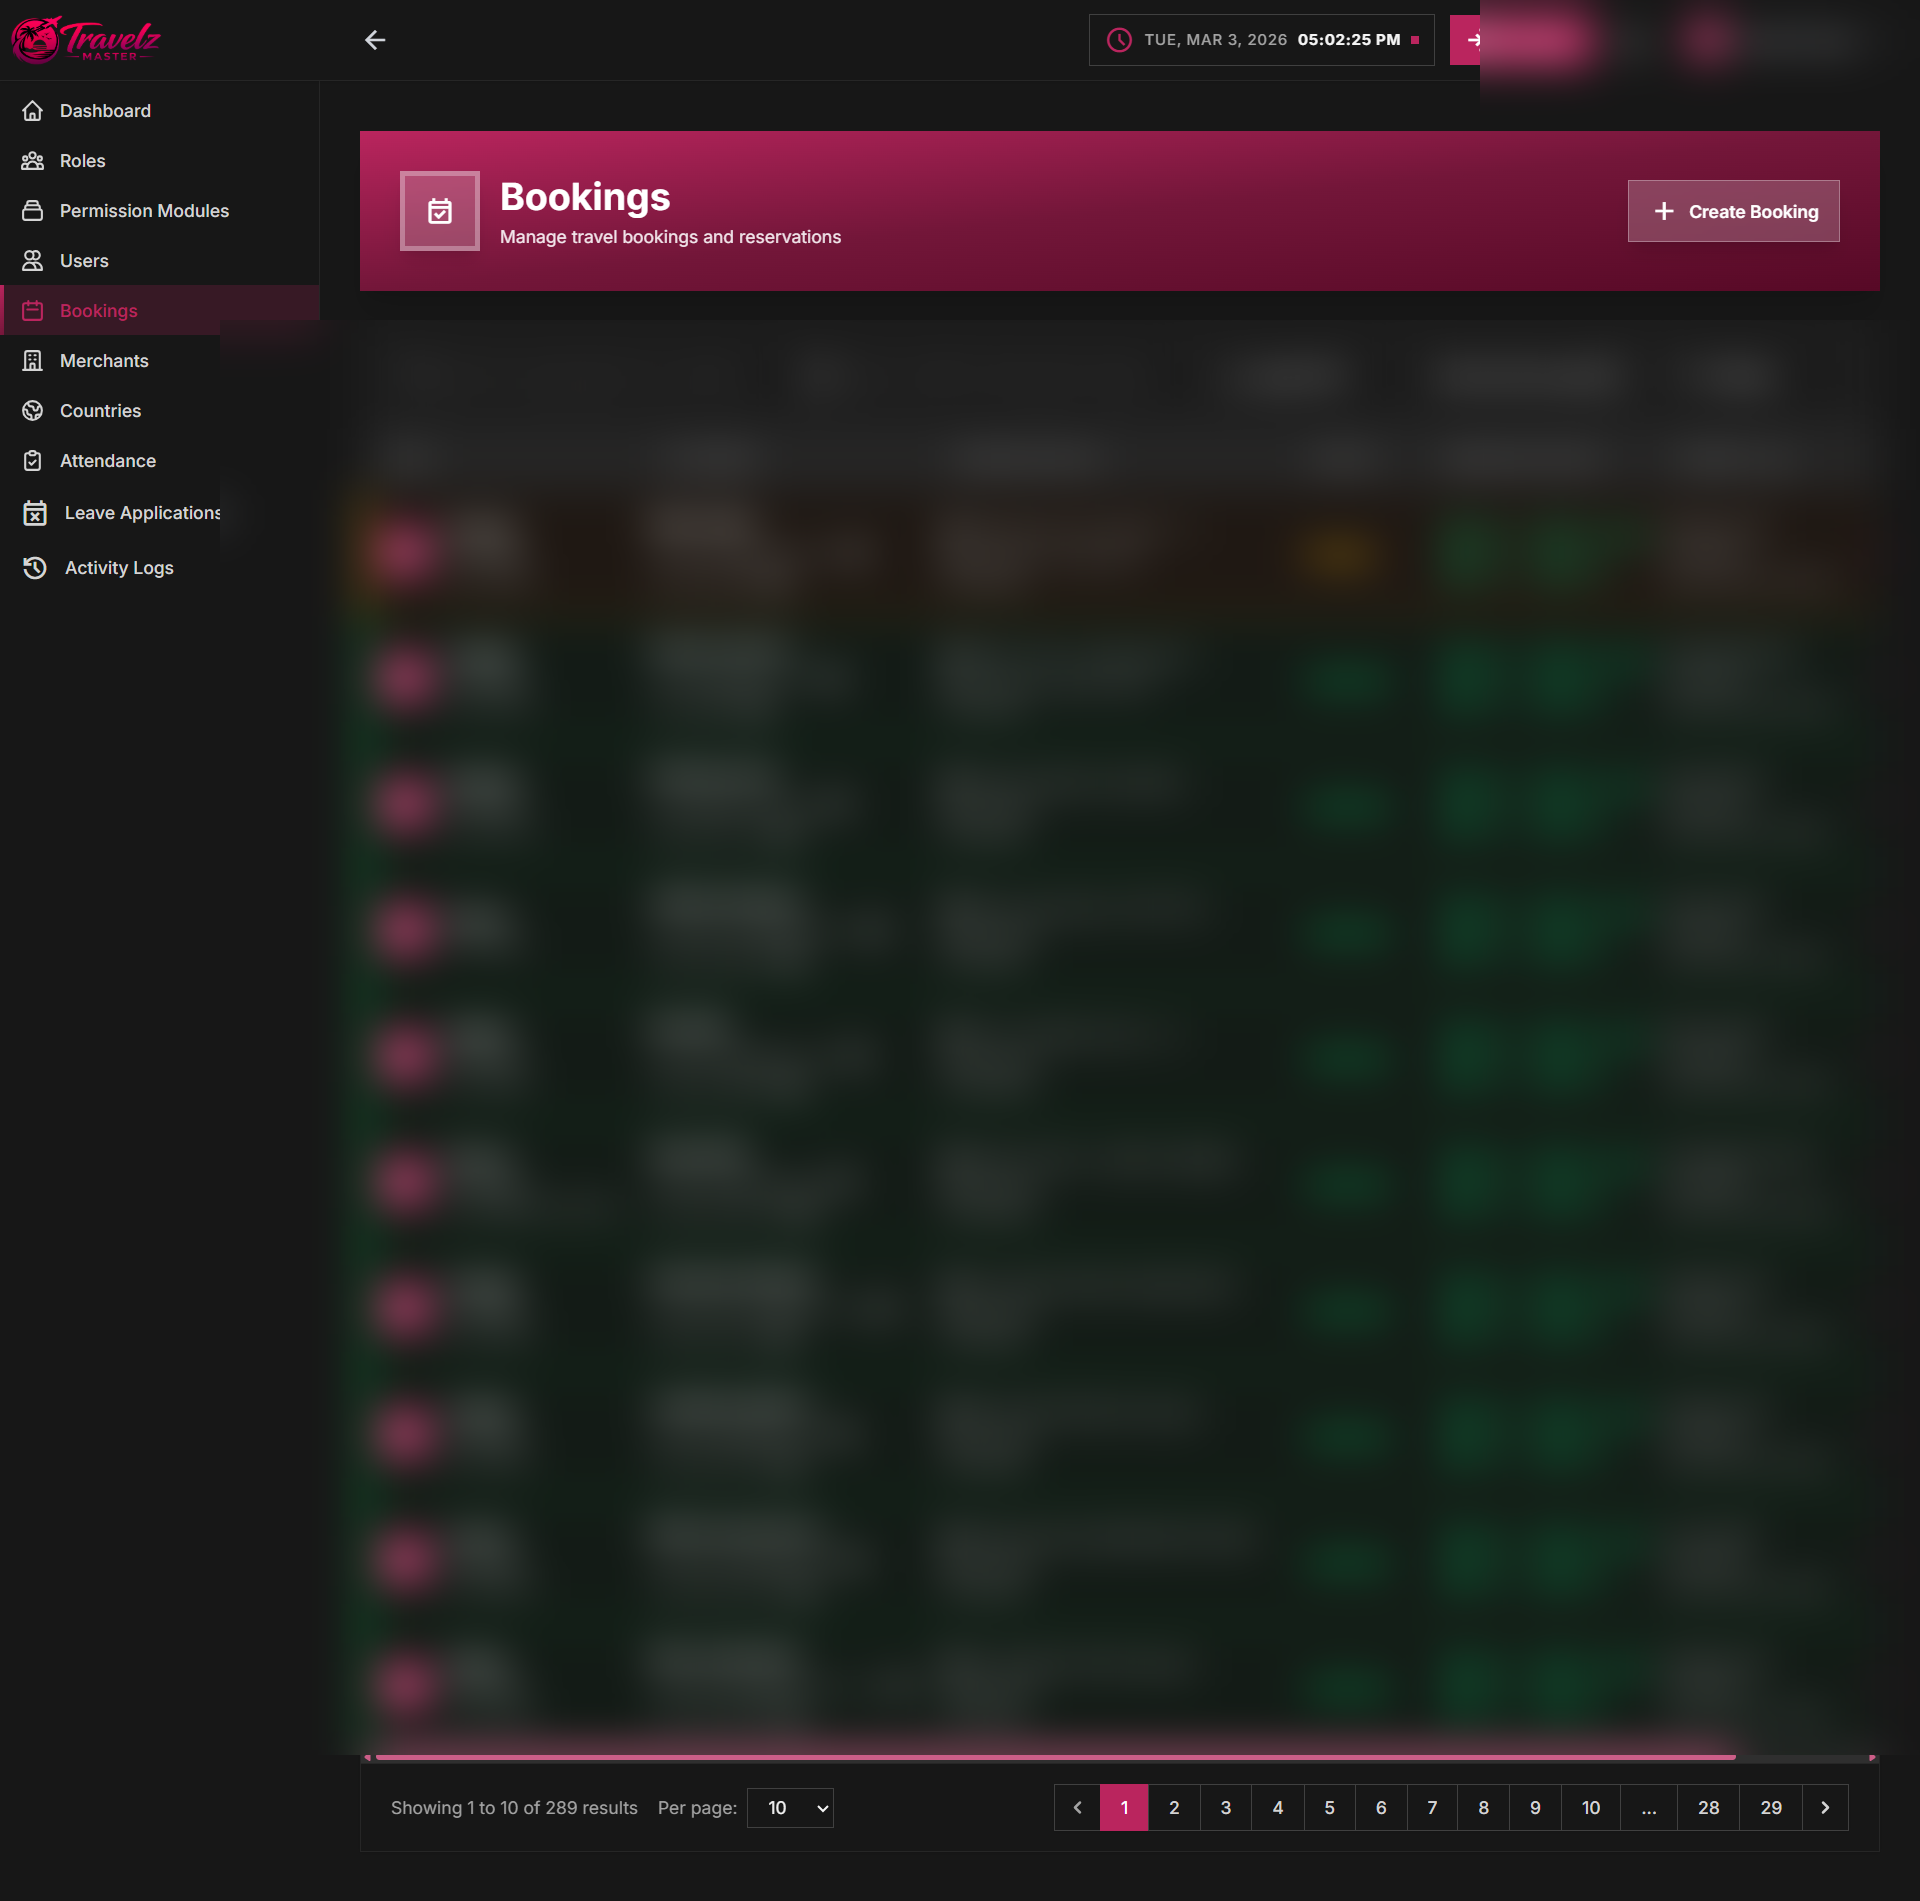Click the Bookings header calendar-check icon
This screenshot has height=1901, width=1920.
(440, 211)
